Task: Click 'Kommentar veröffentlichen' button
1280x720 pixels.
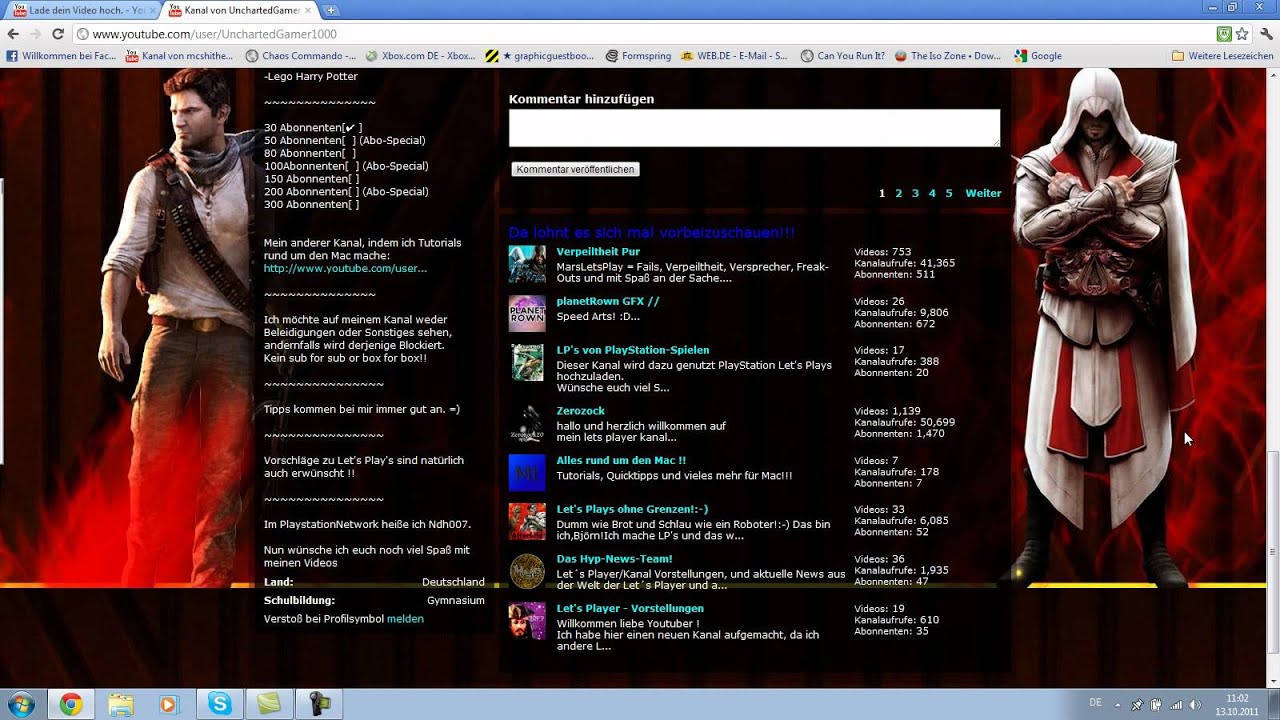Action: [575, 170]
